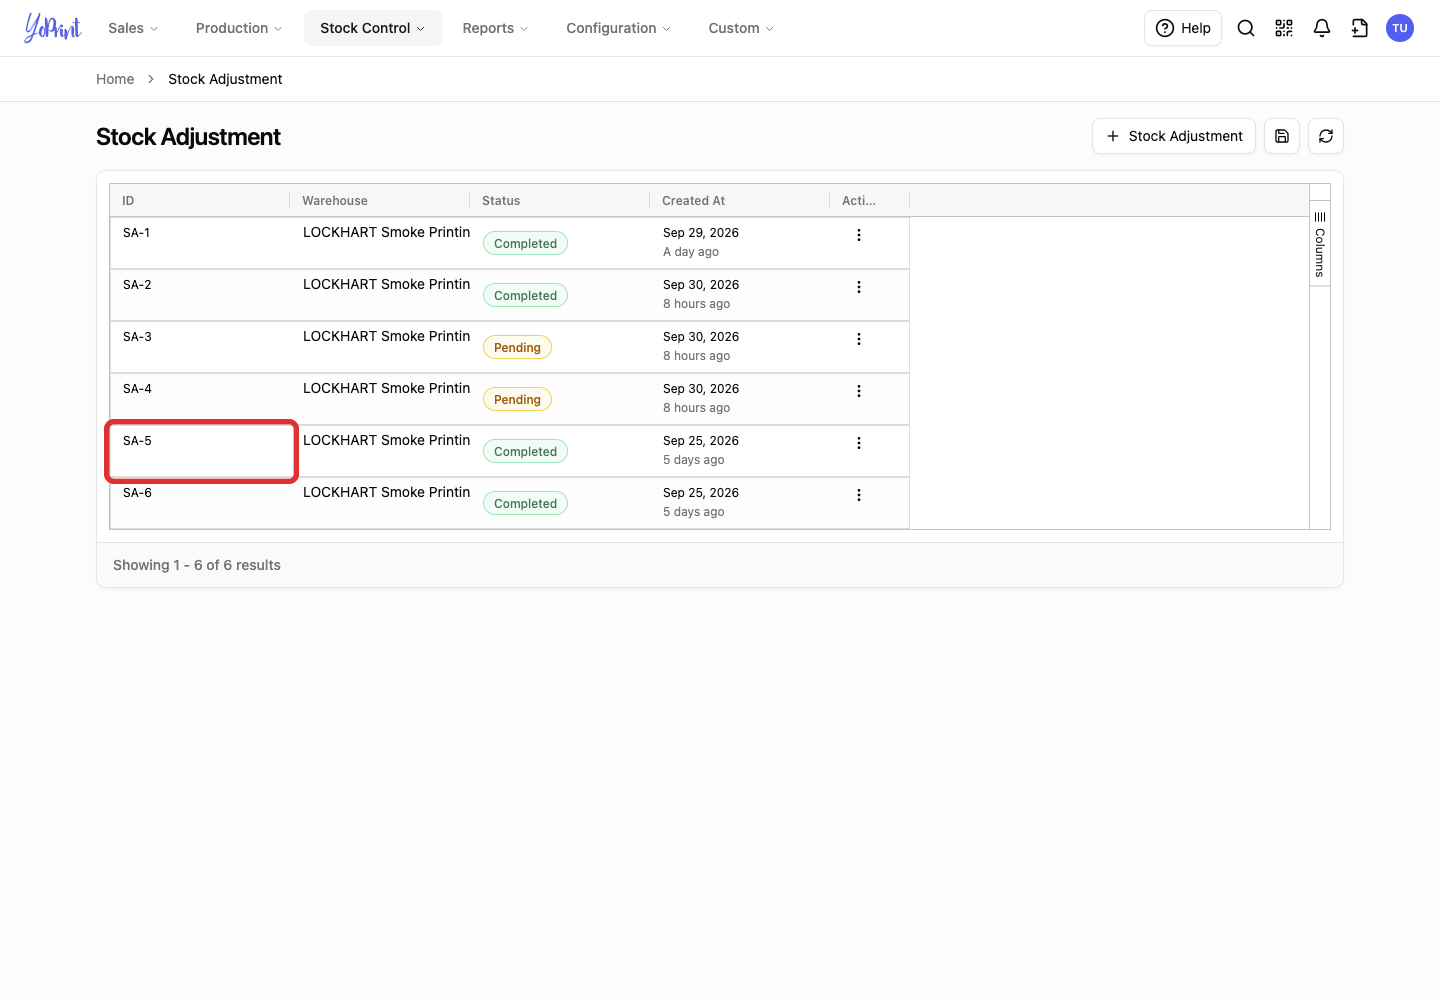1440x1000 pixels.
Task: Click 'Showing 1 - 6 of 6 results' text
Action: [x=197, y=565]
